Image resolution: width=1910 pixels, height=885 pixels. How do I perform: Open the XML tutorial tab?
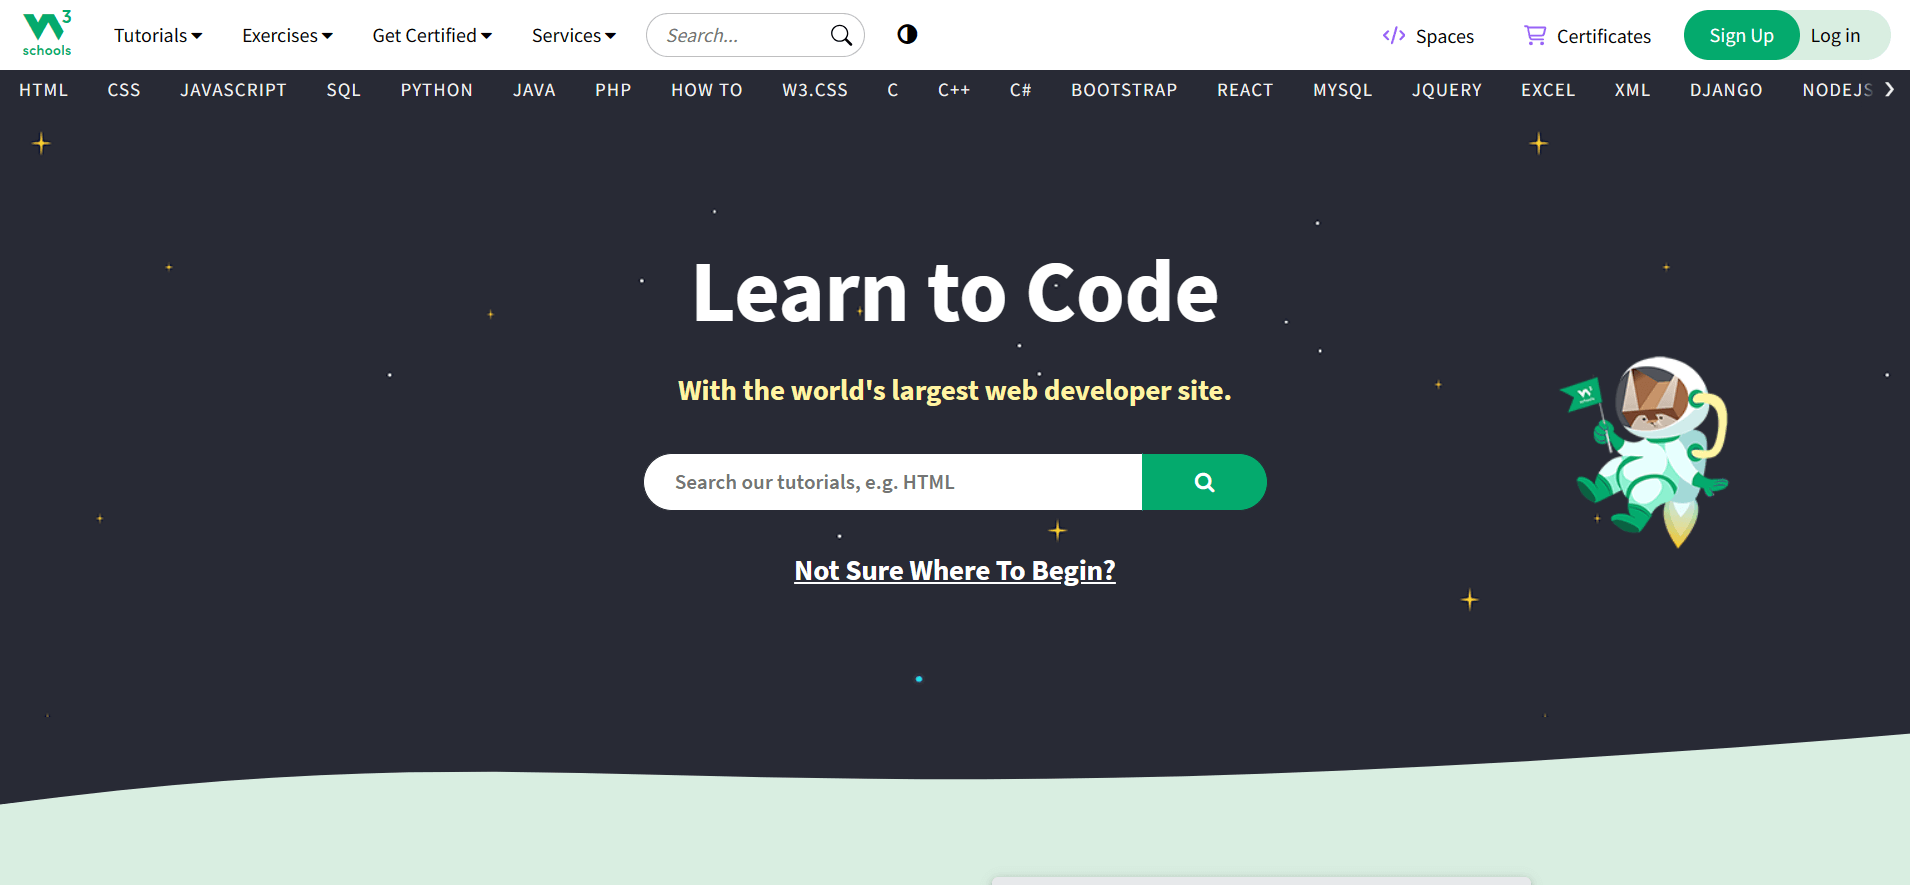coord(1632,90)
